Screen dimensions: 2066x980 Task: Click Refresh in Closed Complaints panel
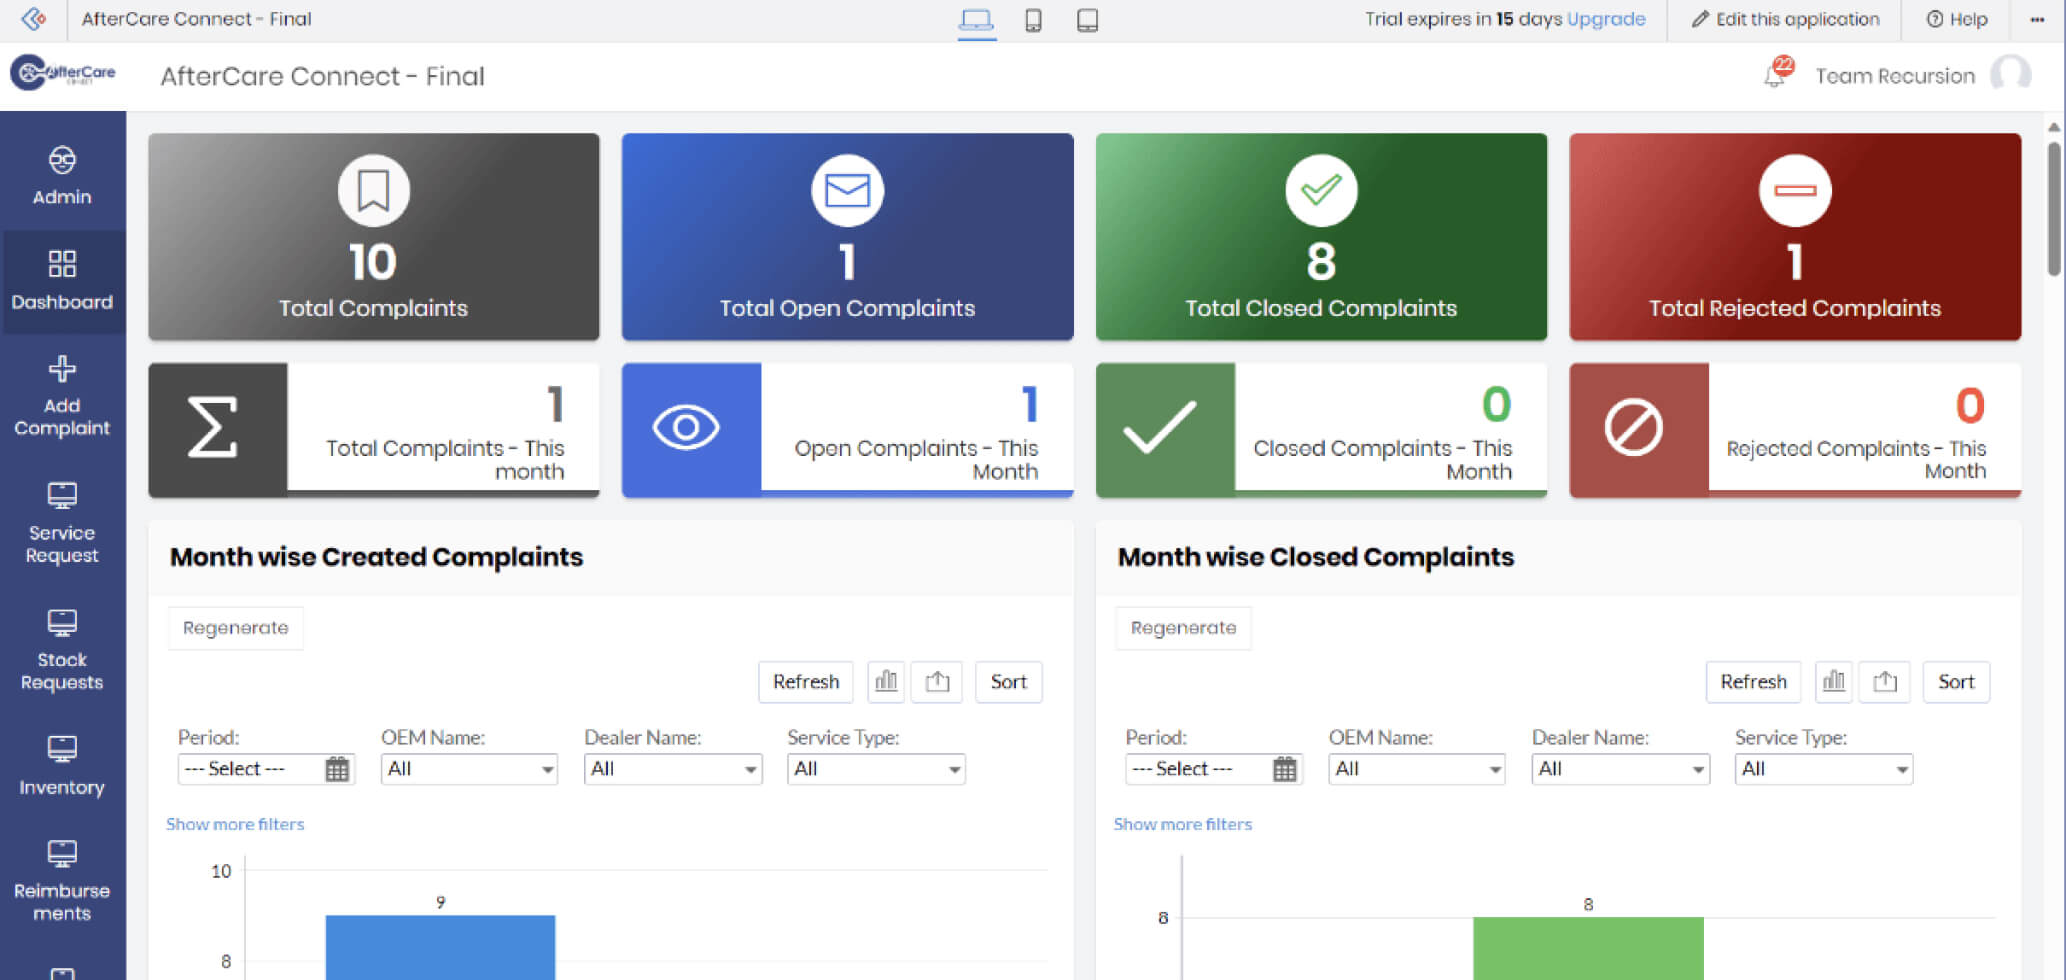click(x=1753, y=682)
